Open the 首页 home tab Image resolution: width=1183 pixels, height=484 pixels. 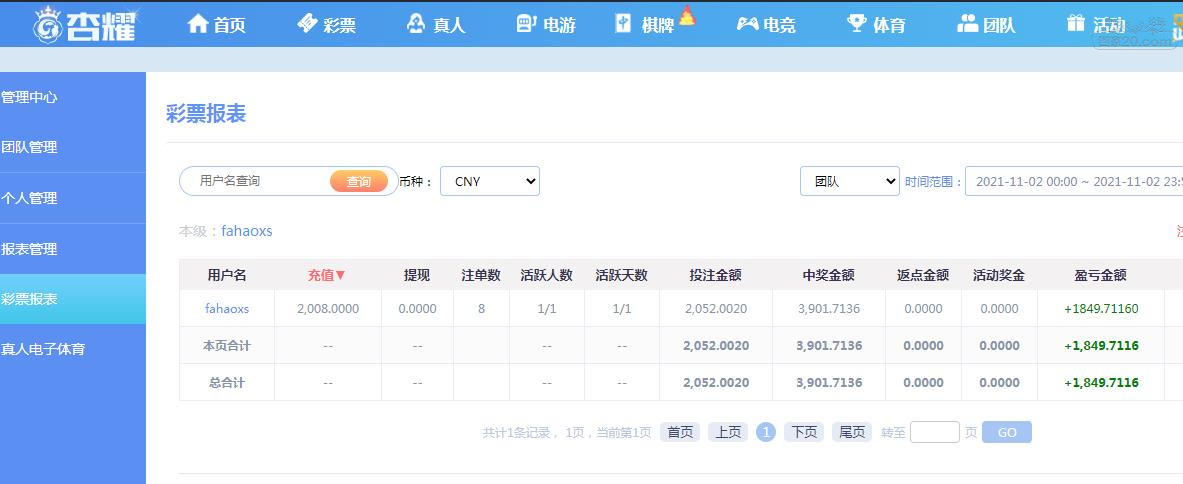(x=217, y=25)
